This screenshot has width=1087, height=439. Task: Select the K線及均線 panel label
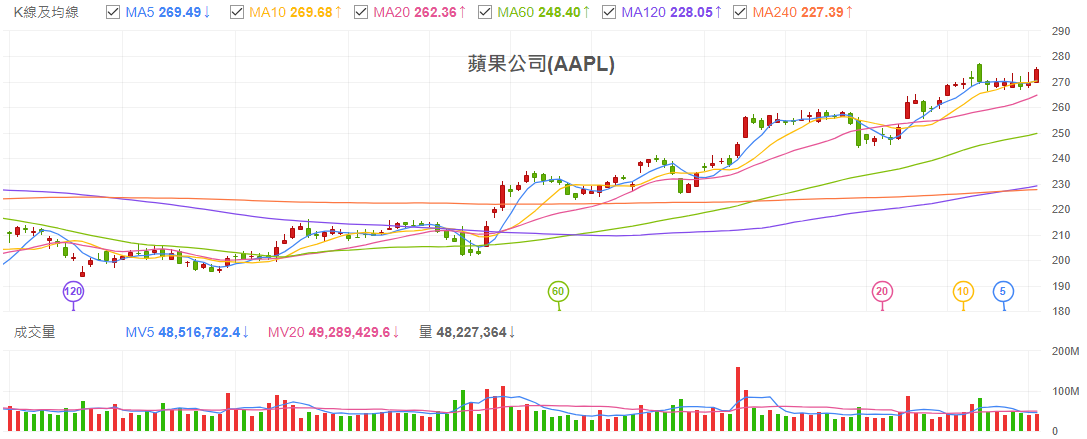(x=47, y=13)
